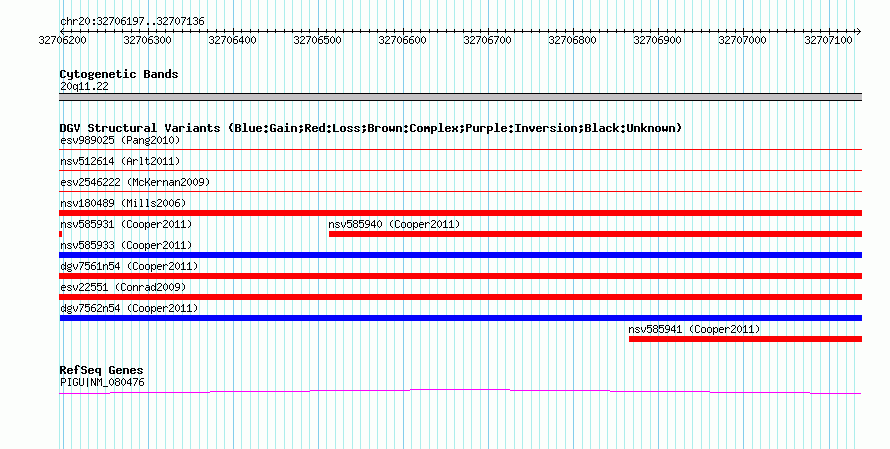The height and width of the screenshot is (449, 890).
Task: Click the blue gain bar of dgv7562n54
Action: [x=460, y=318]
